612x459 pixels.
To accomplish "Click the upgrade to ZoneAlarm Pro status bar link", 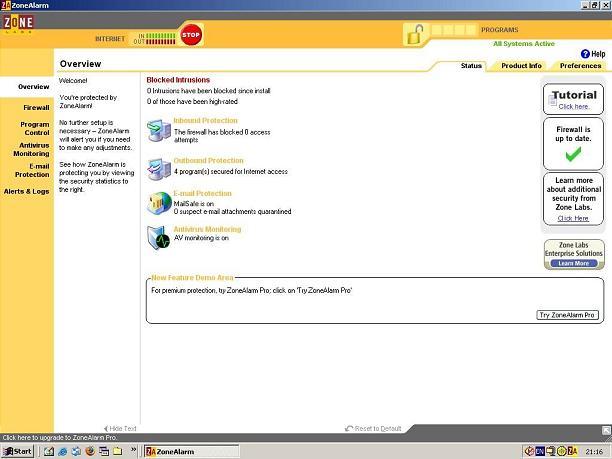I will pos(60,438).
